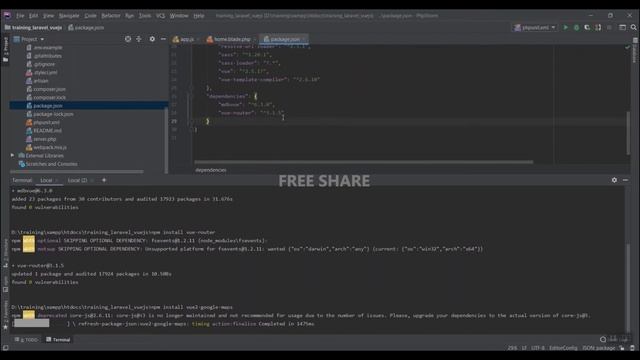The height and width of the screenshot is (360, 640).
Task: Click the Run with Coverage icon
Action: [587, 27]
